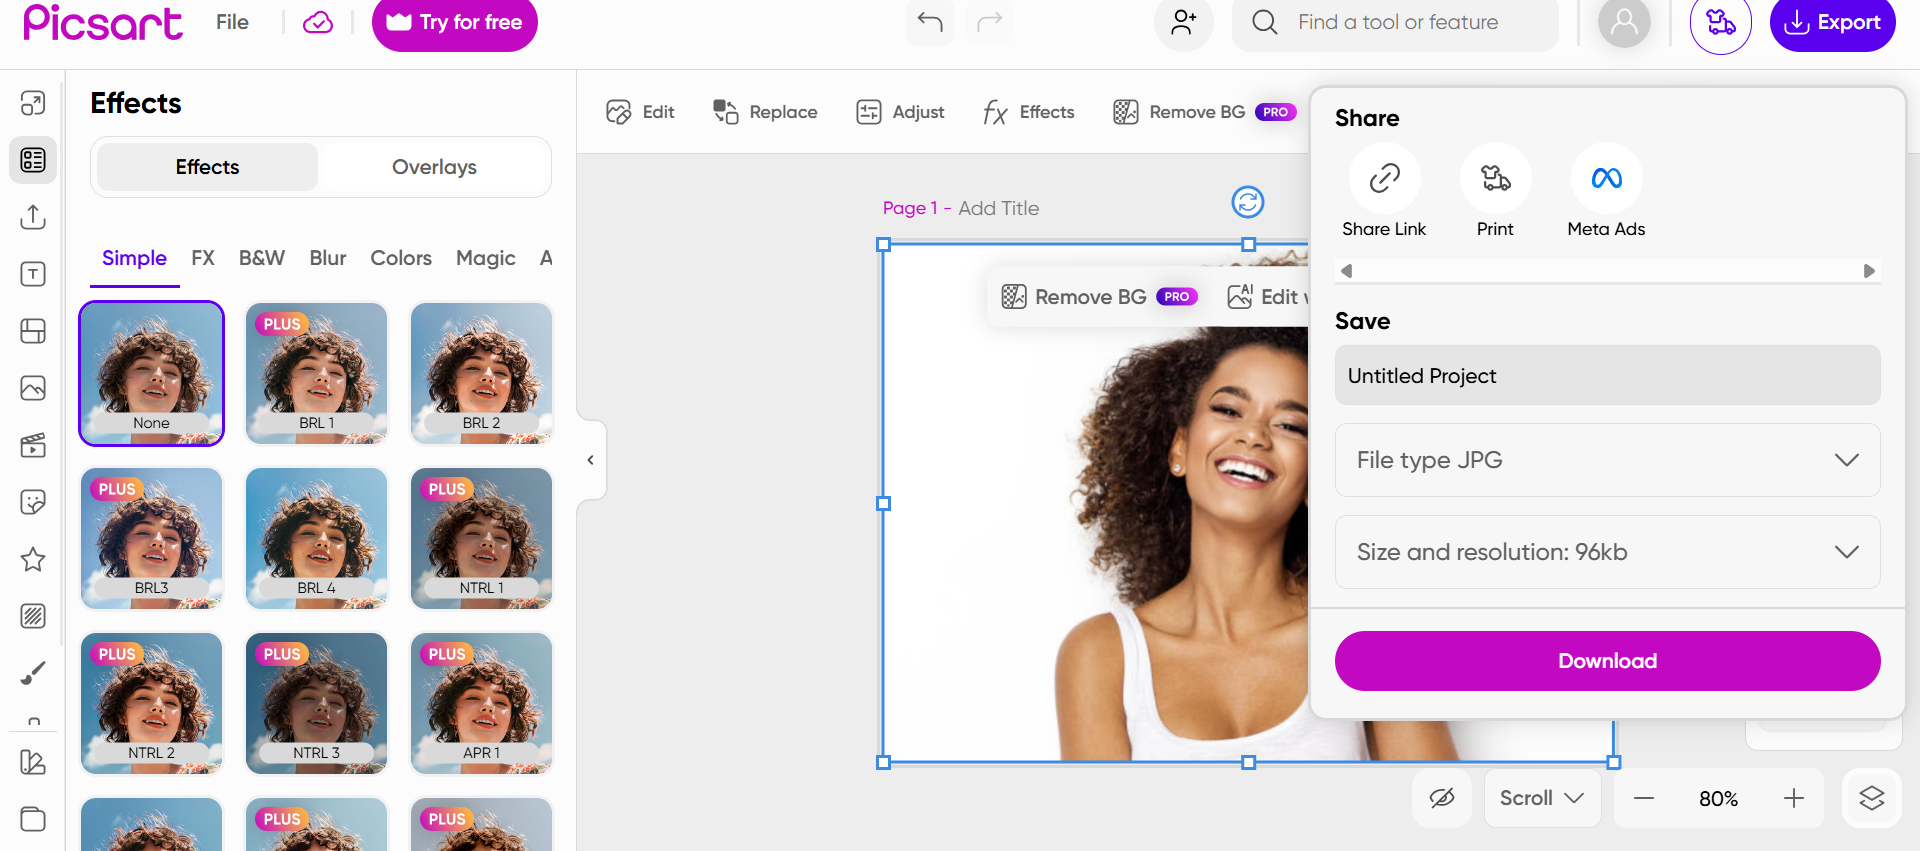Open the stickers panel in the sidebar
Image resolution: width=1920 pixels, height=851 pixels.
[33, 502]
